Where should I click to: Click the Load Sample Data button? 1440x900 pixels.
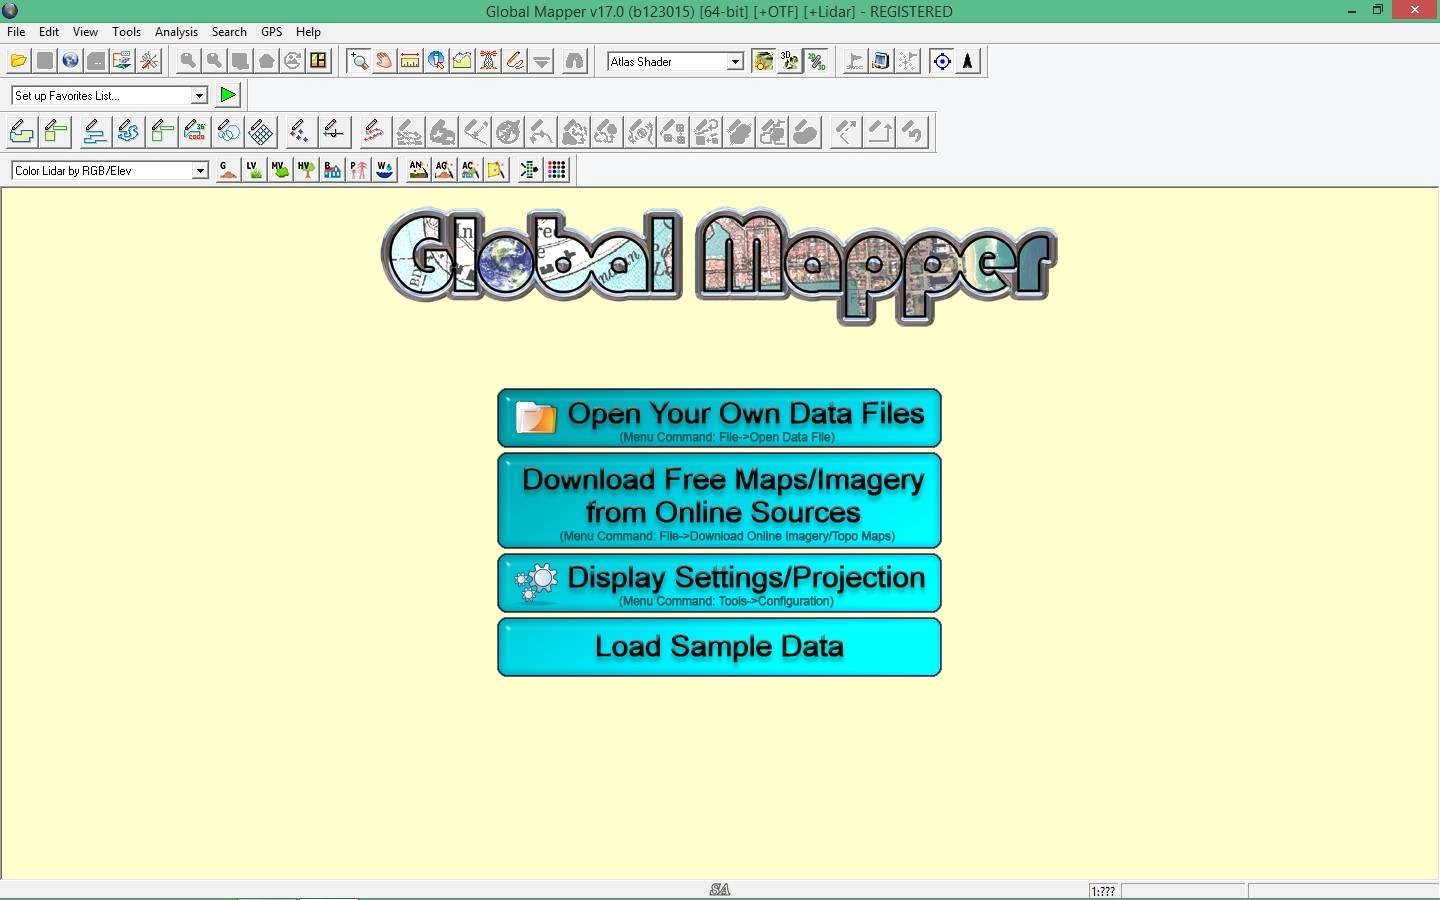719,647
